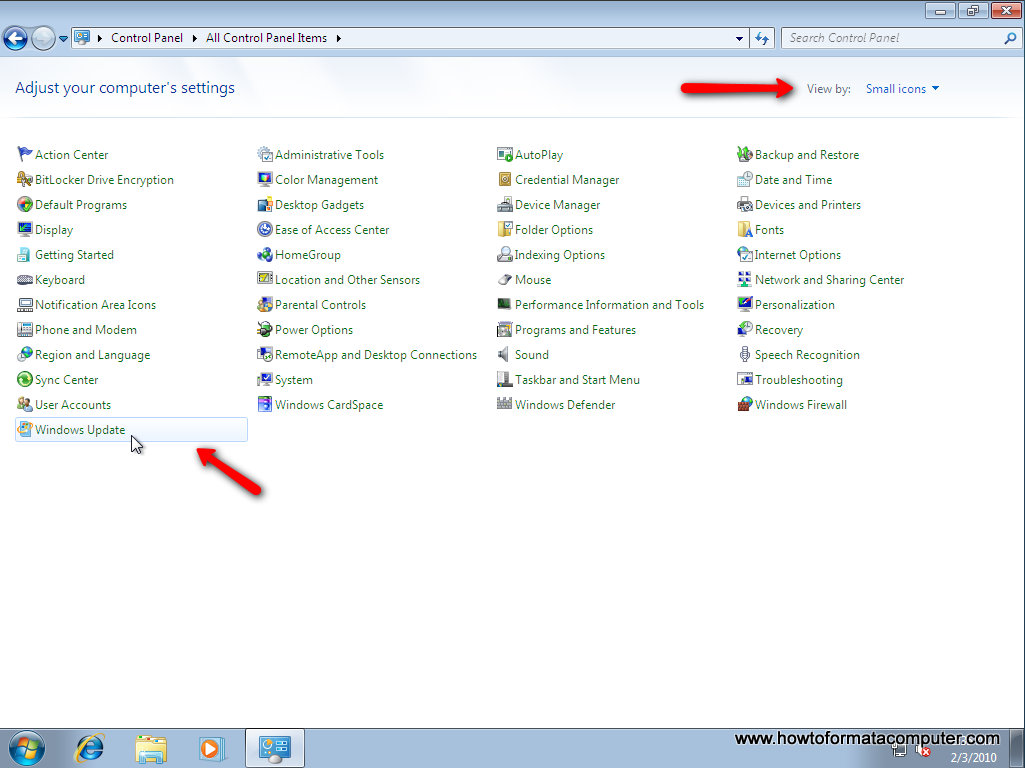Open Performance Information and Tools link
The image size is (1025, 768).
609,305
